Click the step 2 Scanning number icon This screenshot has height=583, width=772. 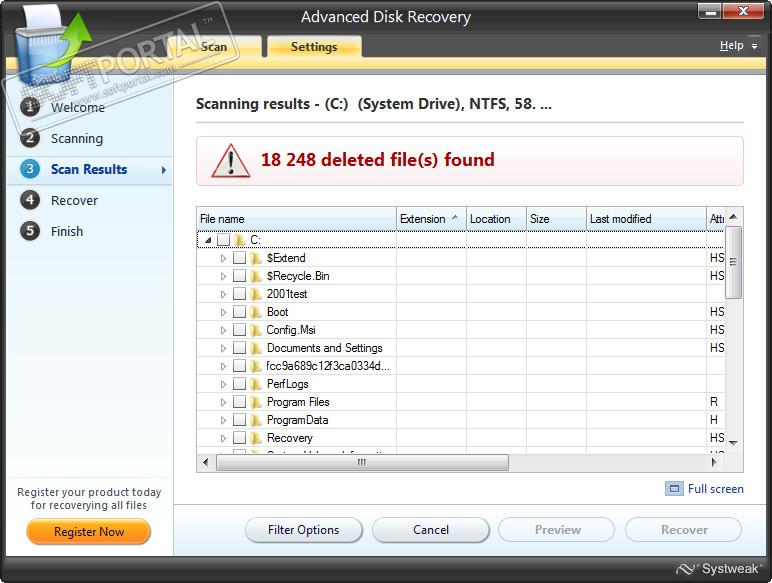point(30,138)
